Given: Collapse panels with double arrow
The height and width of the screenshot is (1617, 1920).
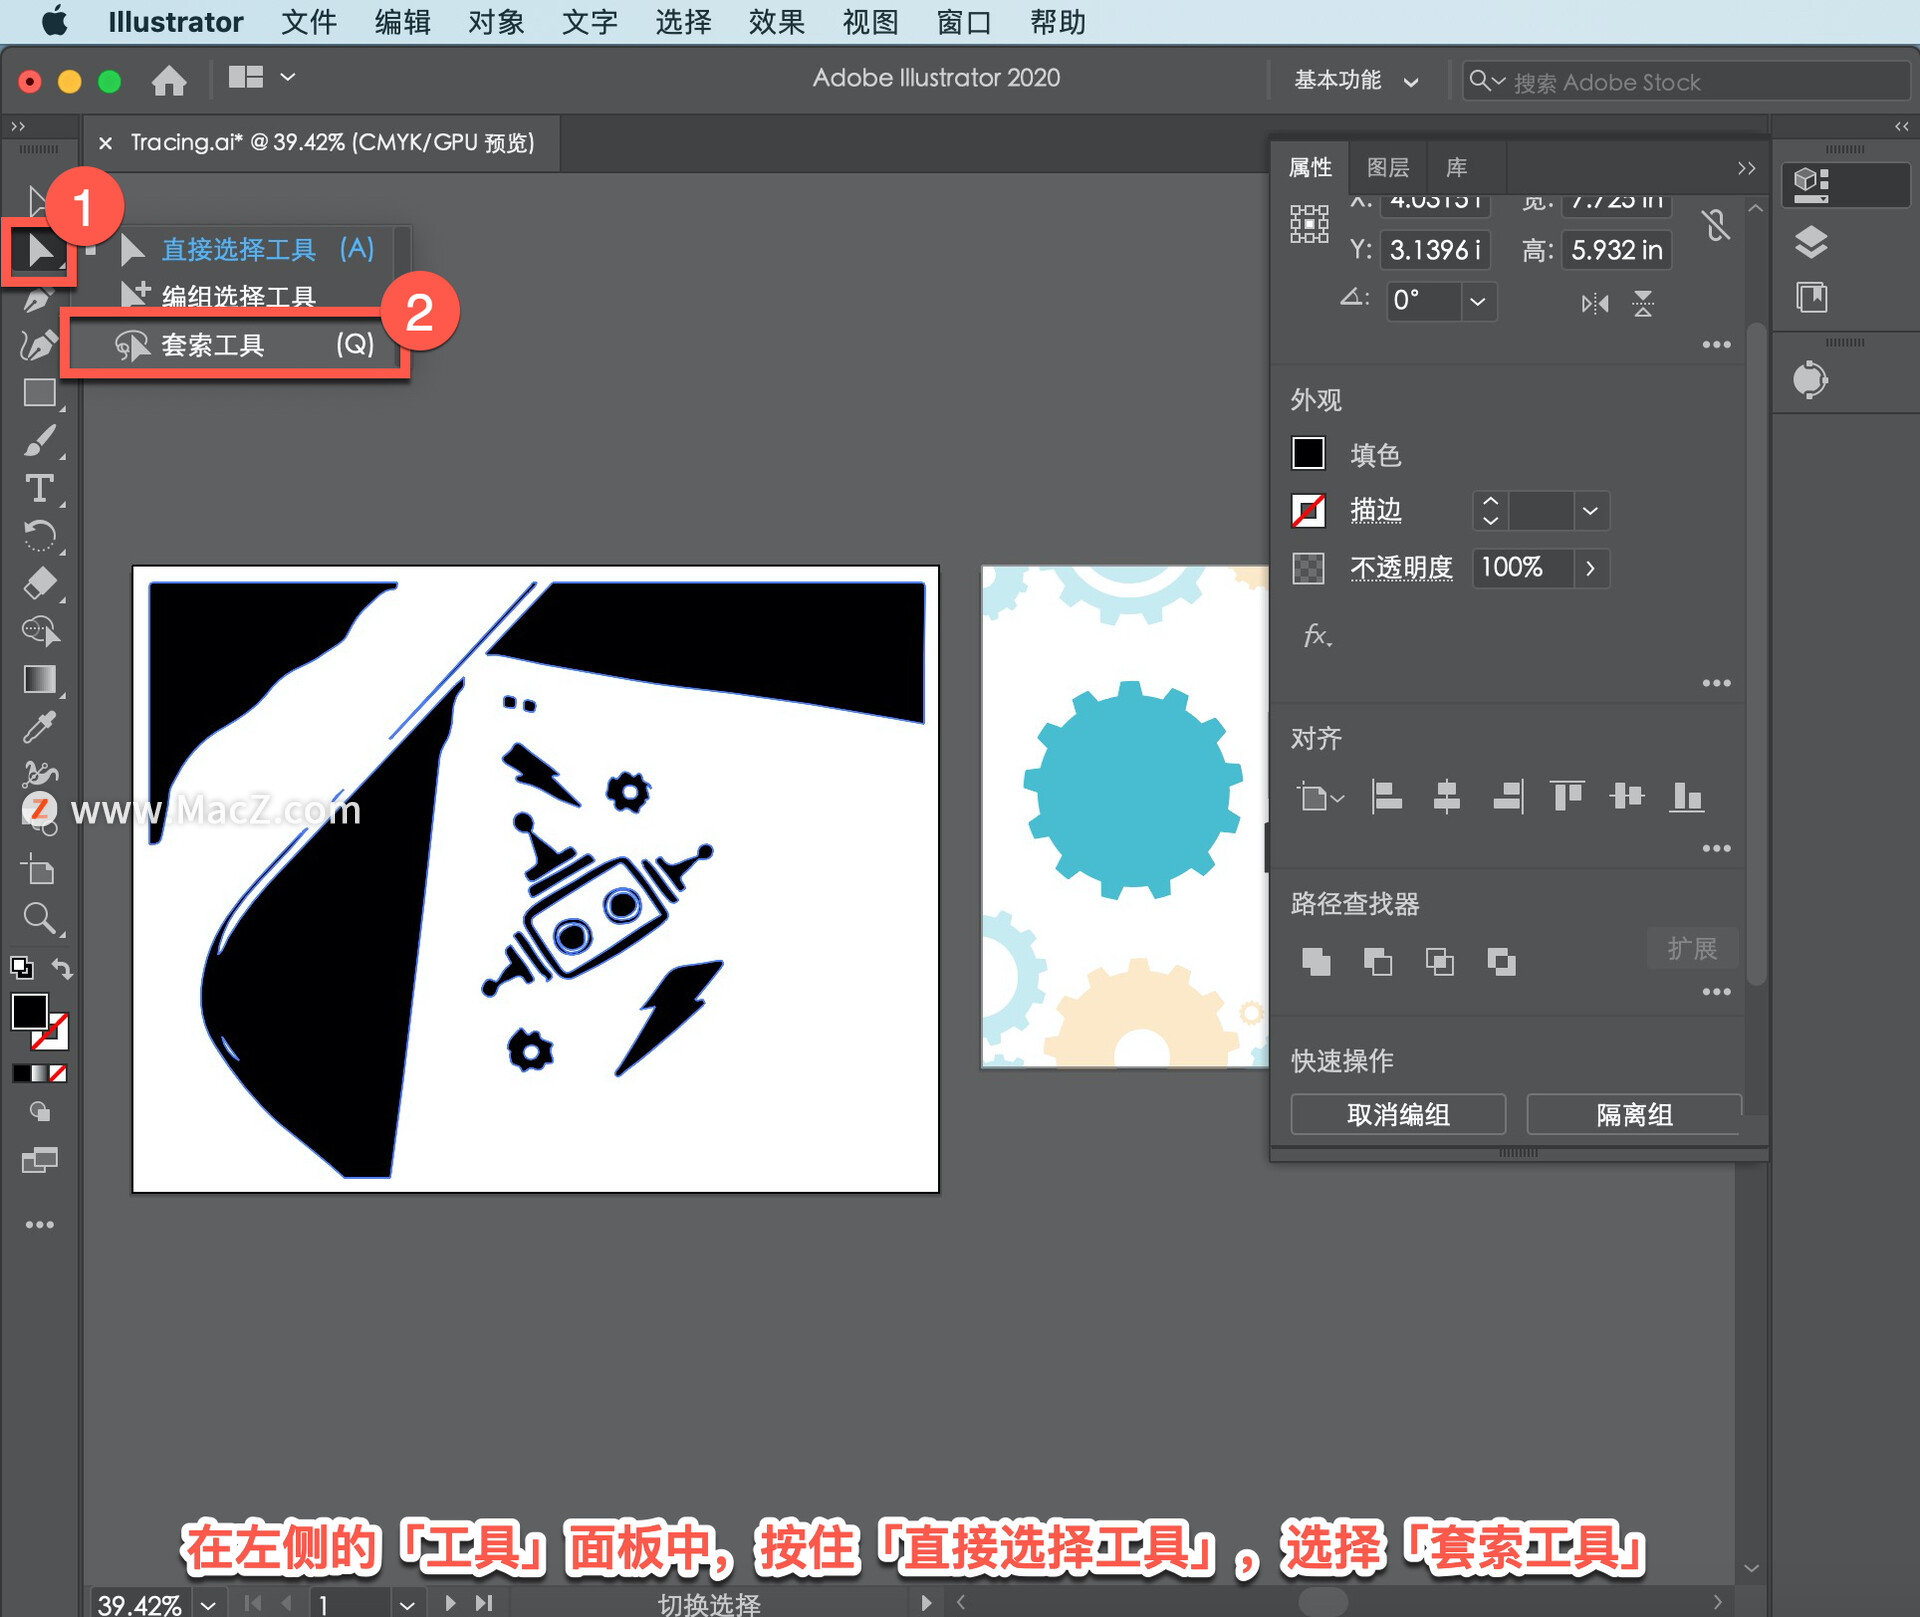Looking at the screenshot, I should tap(1746, 168).
